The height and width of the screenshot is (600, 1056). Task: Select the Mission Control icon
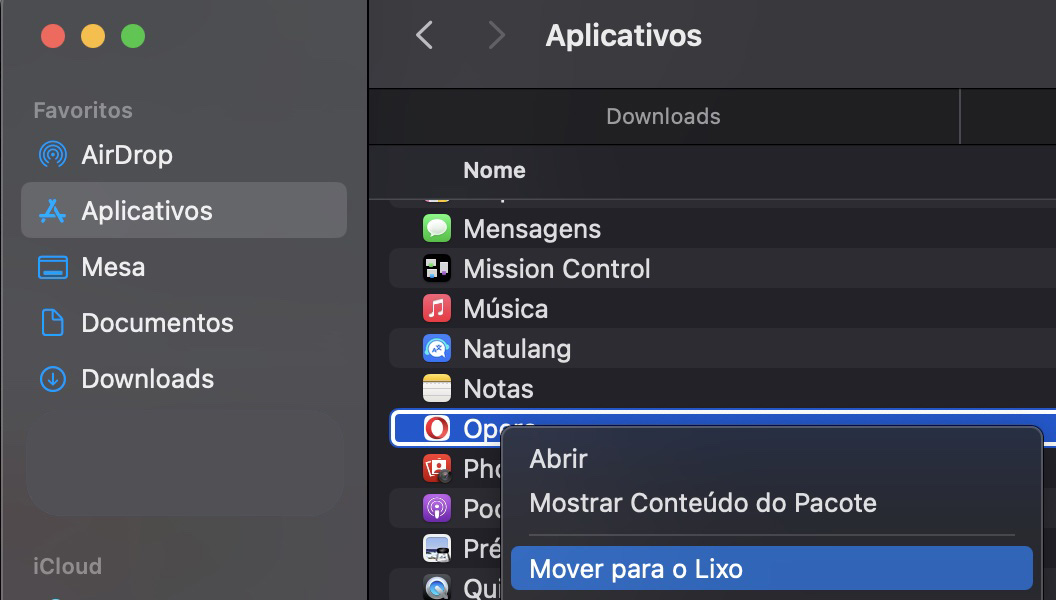[437, 268]
